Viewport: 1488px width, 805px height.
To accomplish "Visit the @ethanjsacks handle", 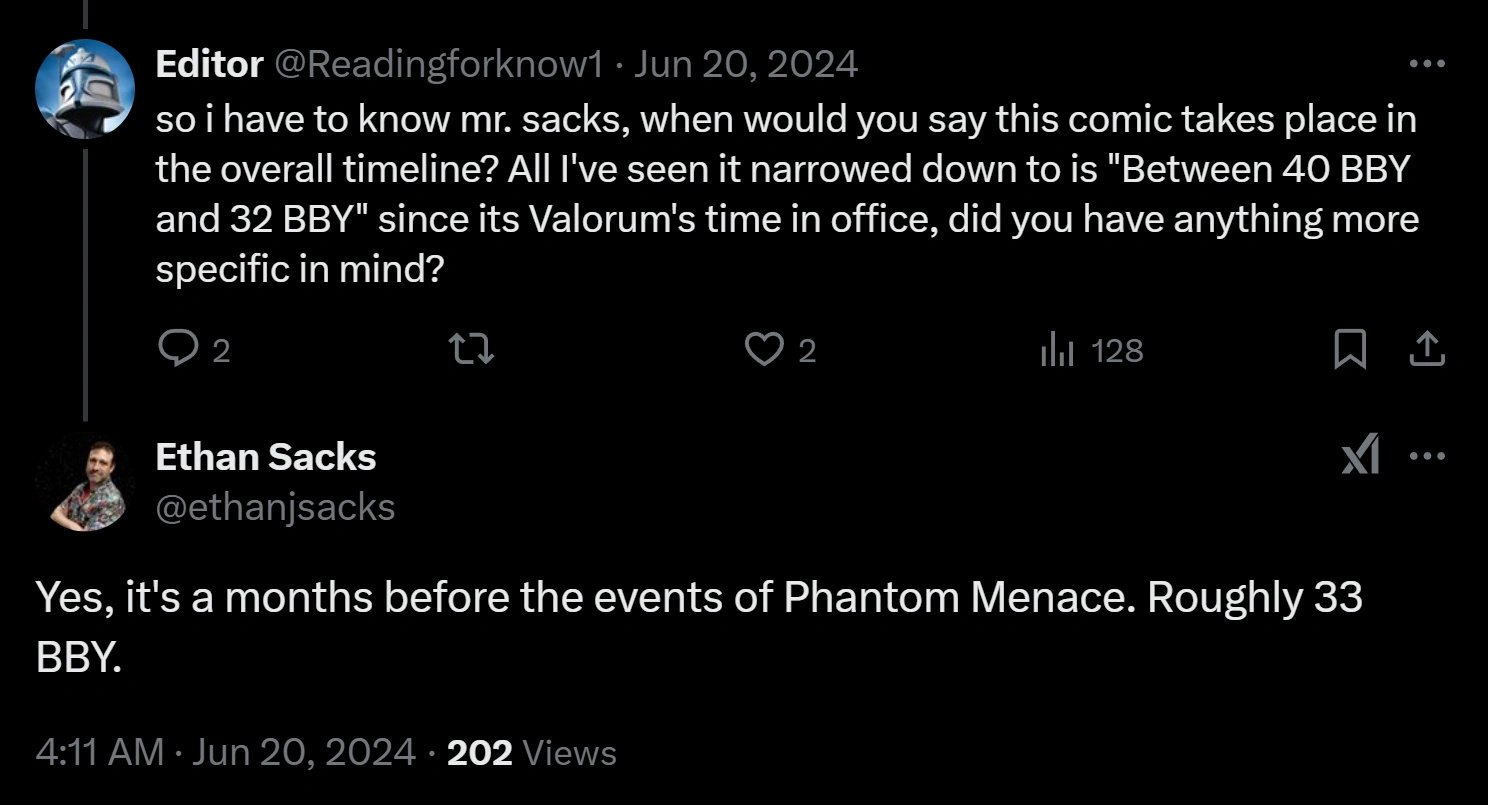I will click(x=275, y=507).
